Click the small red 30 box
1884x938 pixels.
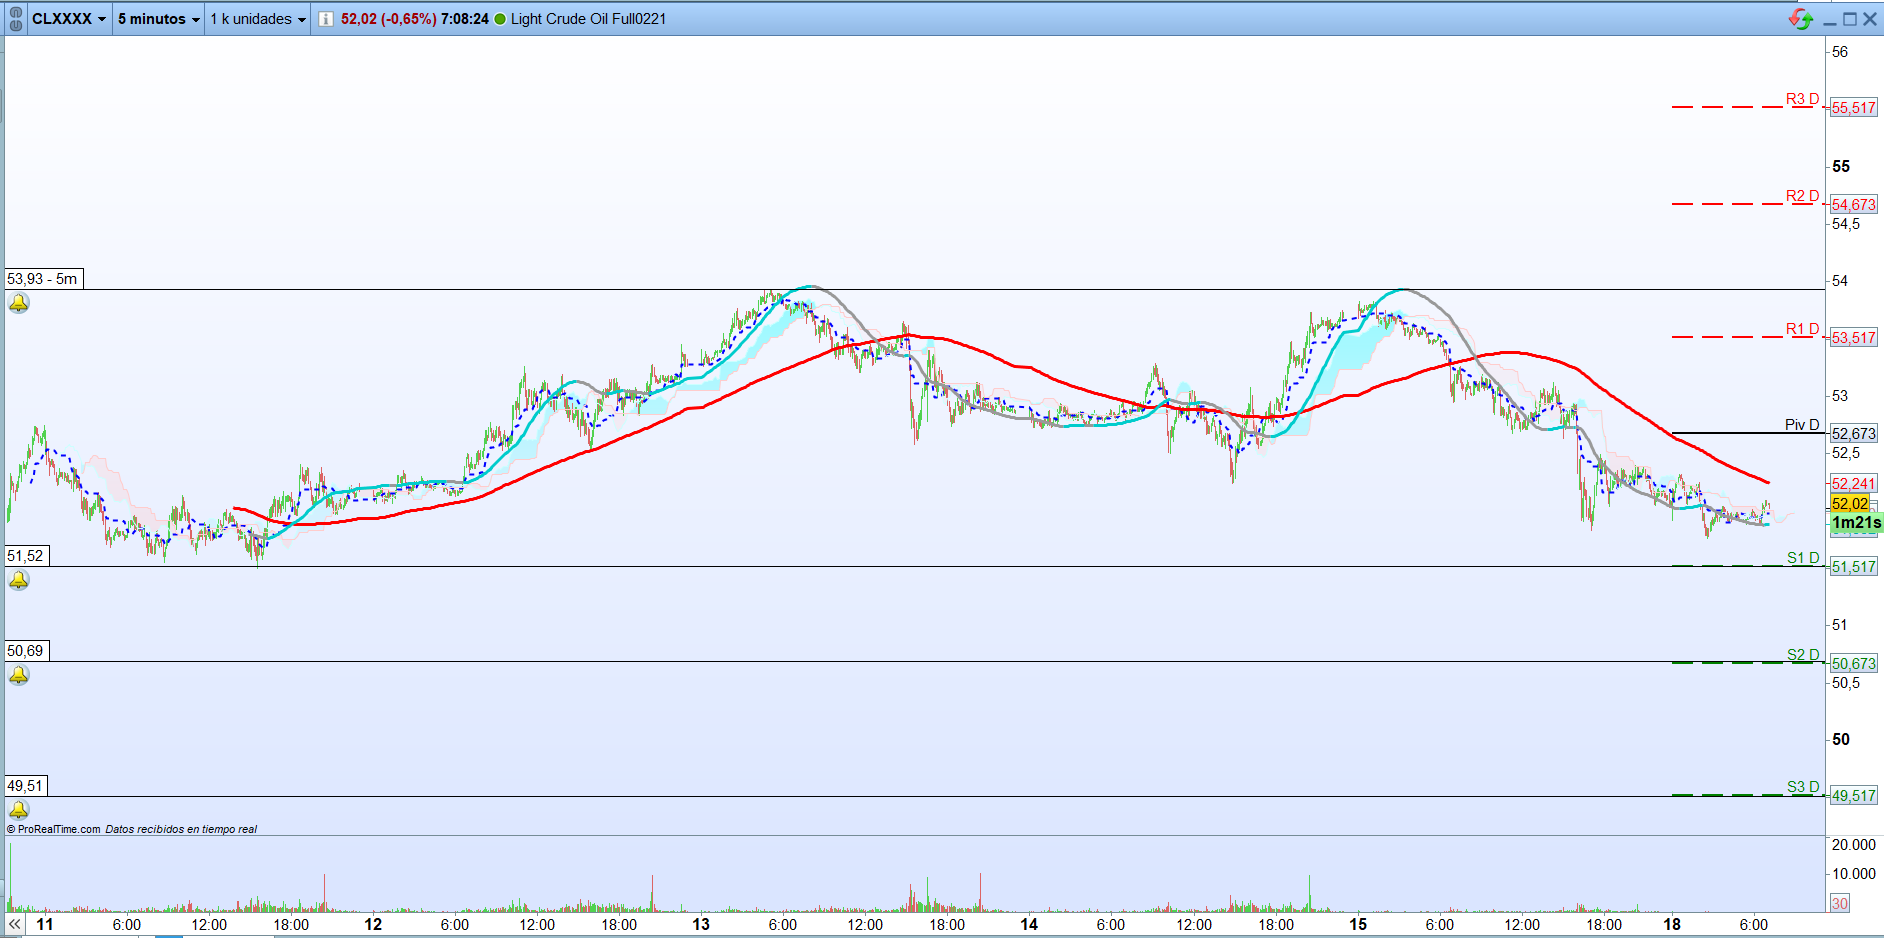1840,903
